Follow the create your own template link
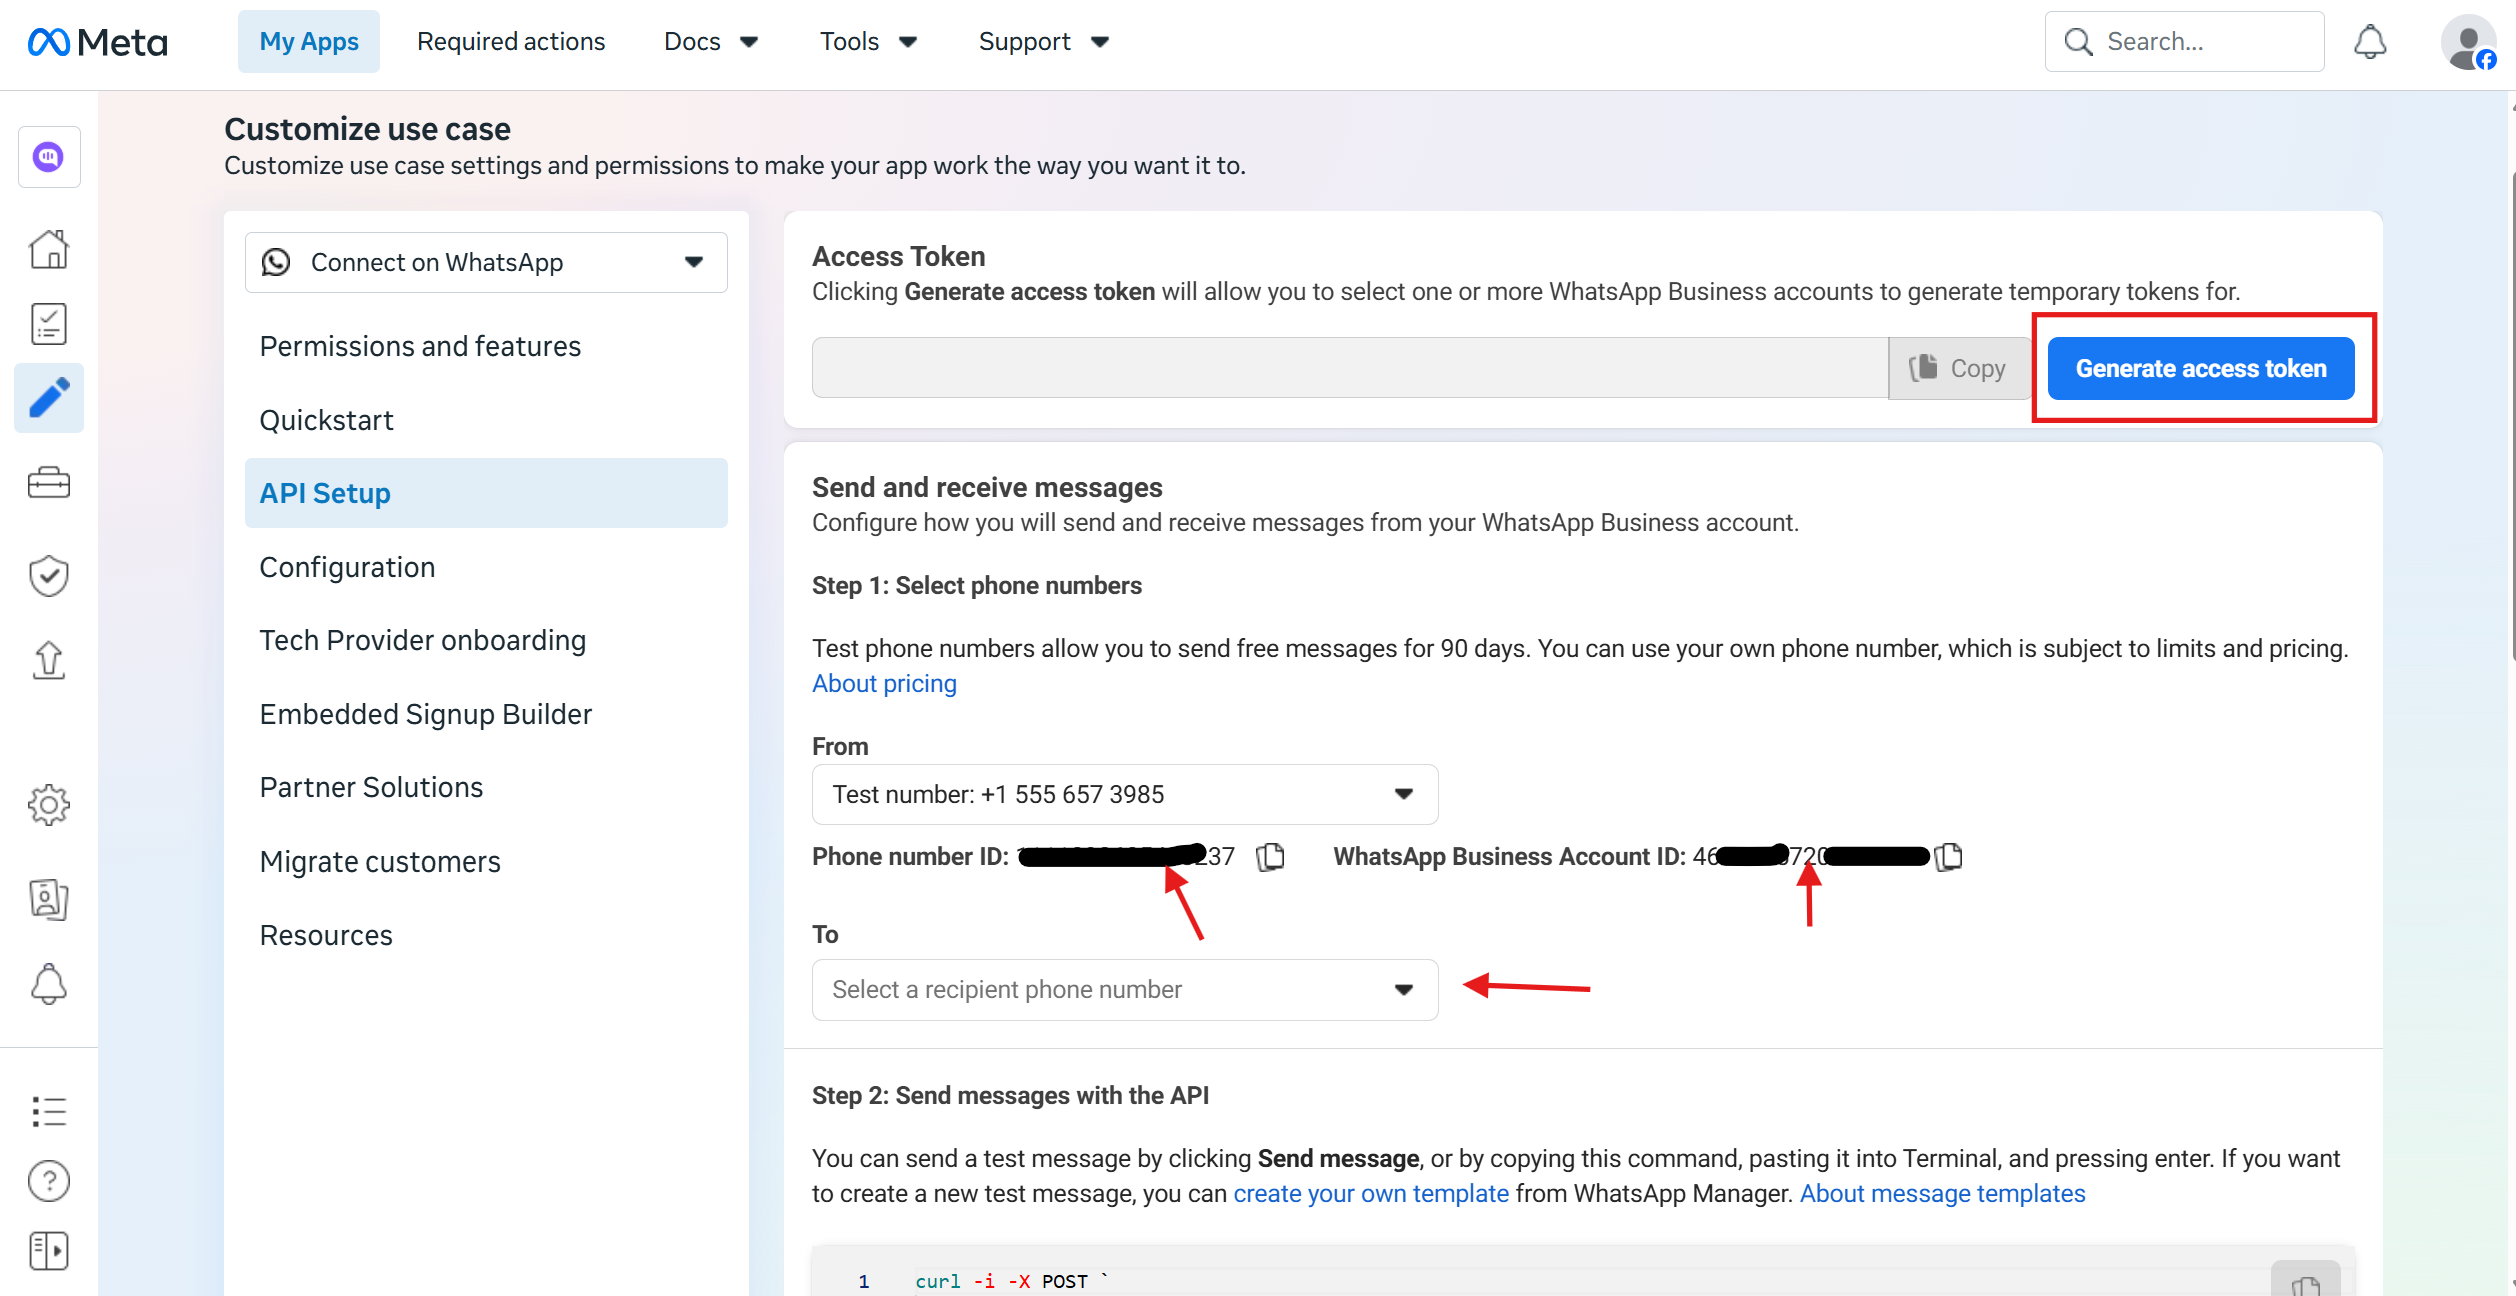 (1371, 1193)
